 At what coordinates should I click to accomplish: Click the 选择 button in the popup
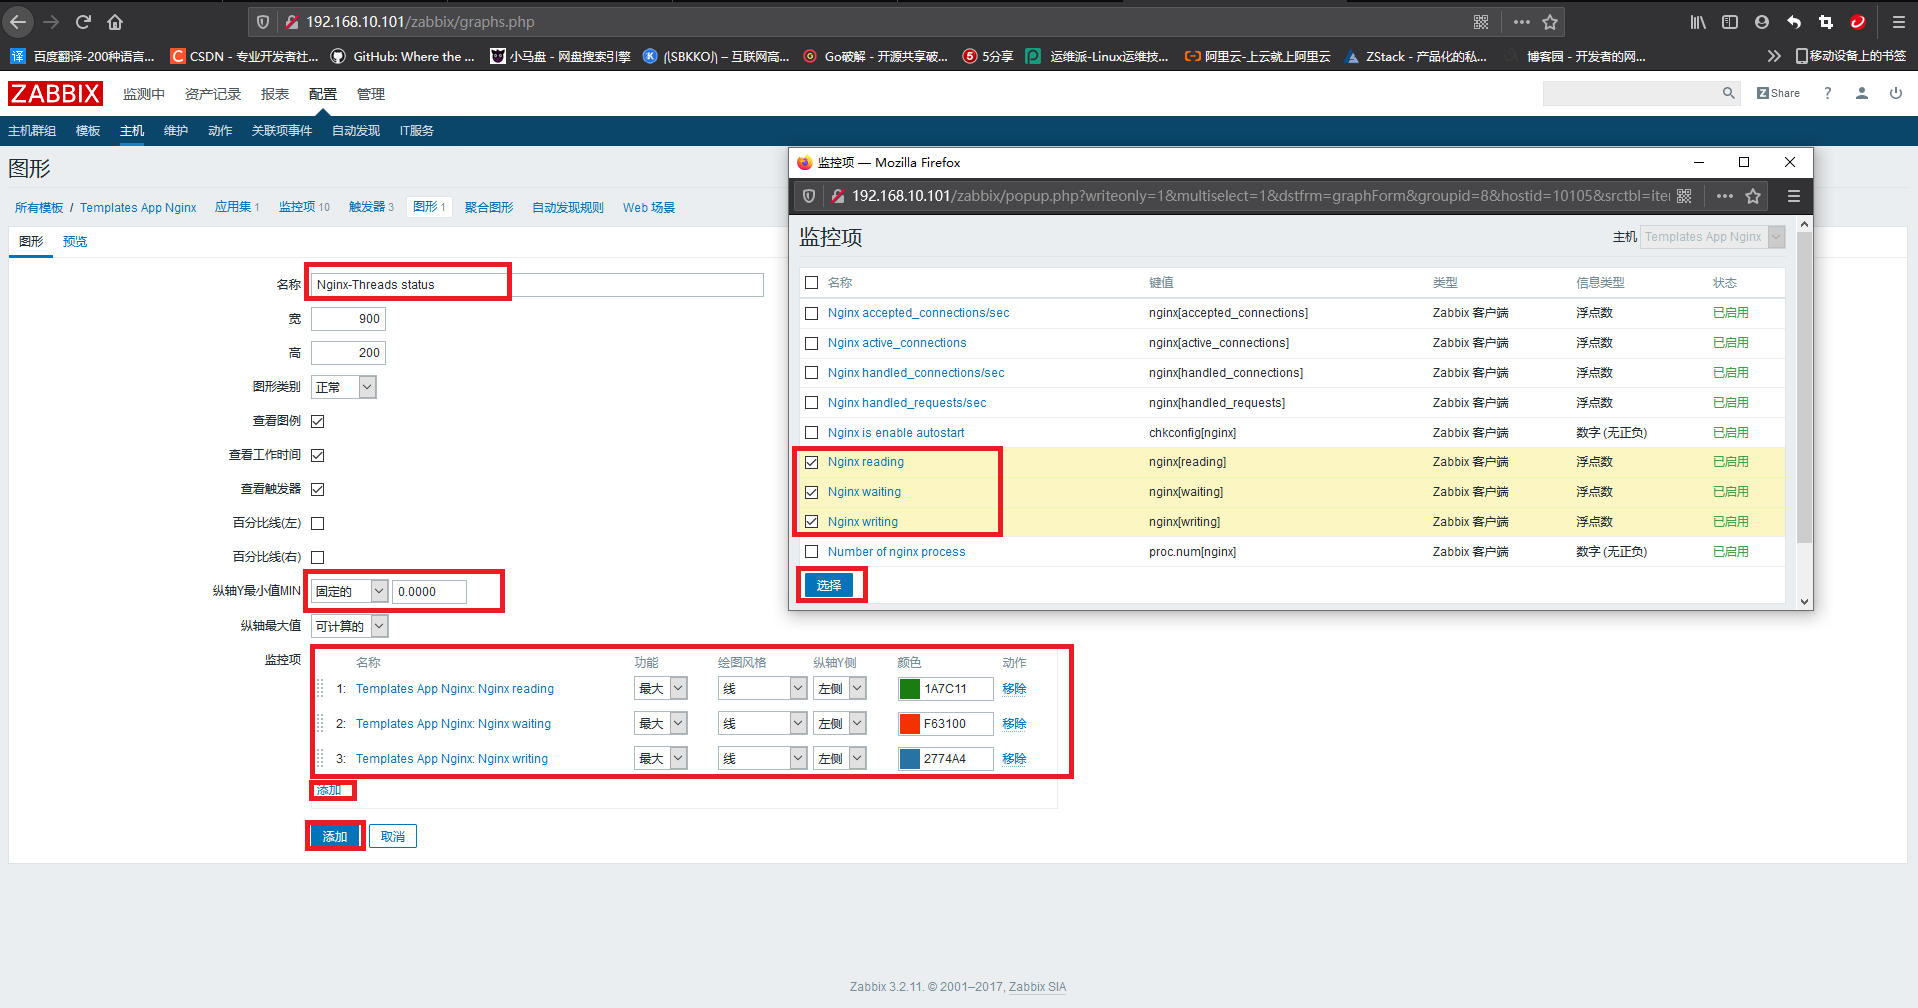829,586
